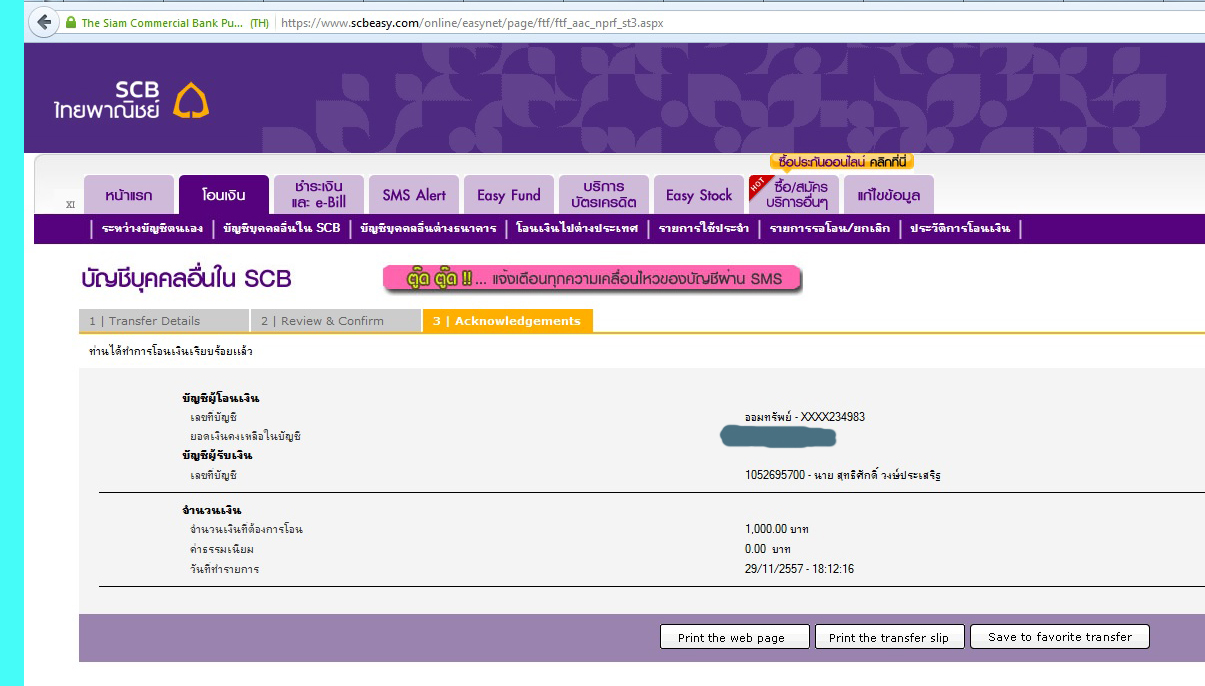The height and width of the screenshot is (686, 1205).
Task: Open the Easy Stock tab
Action: coord(699,195)
